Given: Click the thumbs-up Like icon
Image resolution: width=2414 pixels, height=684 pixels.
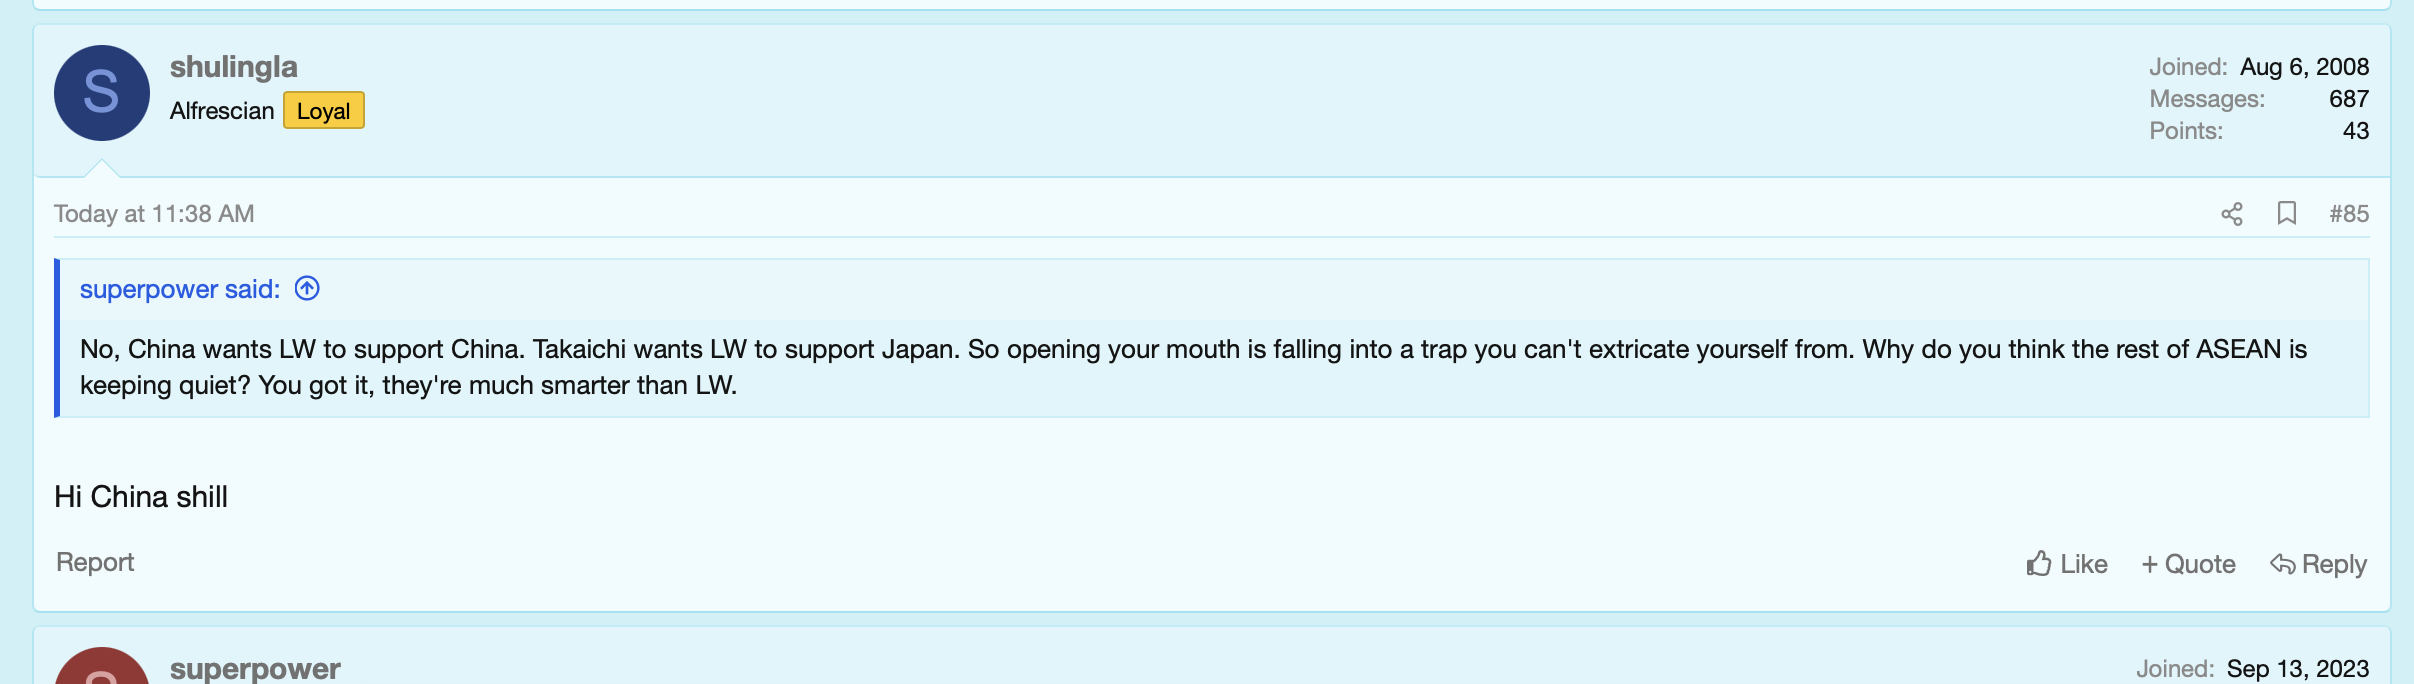Looking at the screenshot, I should pyautogui.click(x=2040, y=563).
